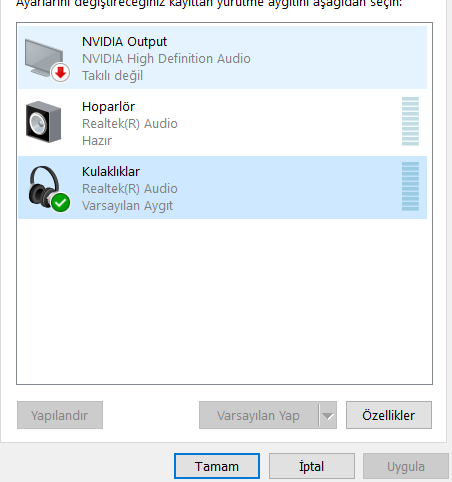Click the Varsayılan Yap button
This screenshot has height=482, width=452.
tap(259, 415)
